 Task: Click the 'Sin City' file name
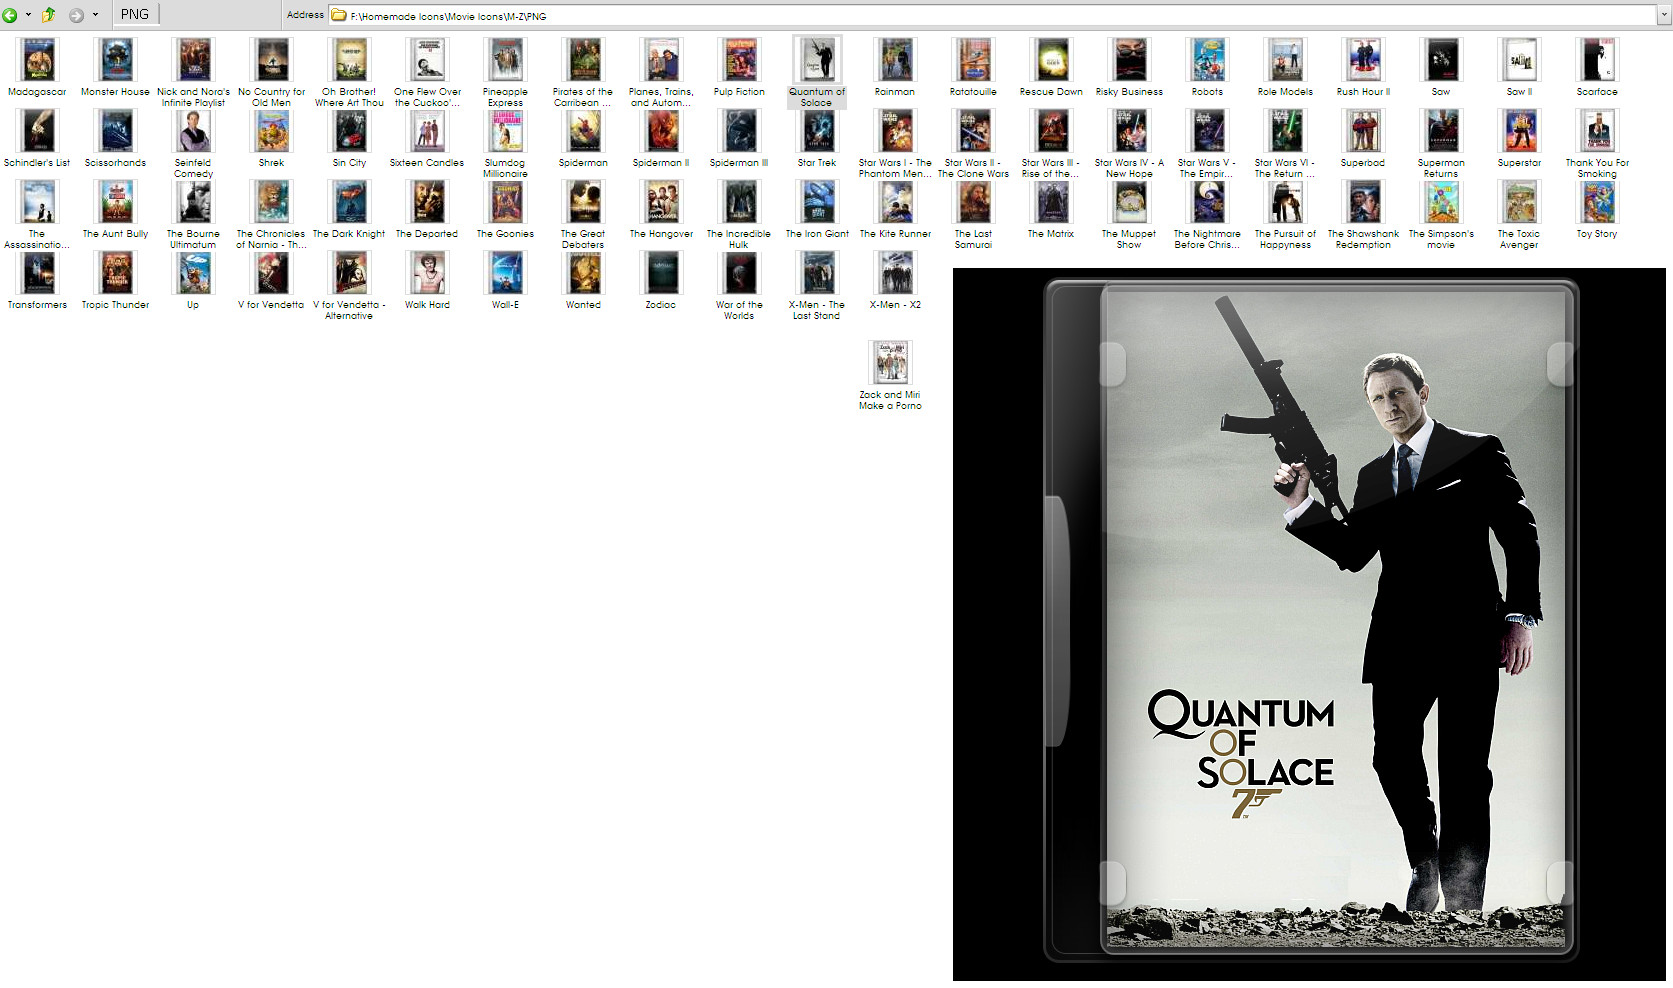tap(350, 163)
